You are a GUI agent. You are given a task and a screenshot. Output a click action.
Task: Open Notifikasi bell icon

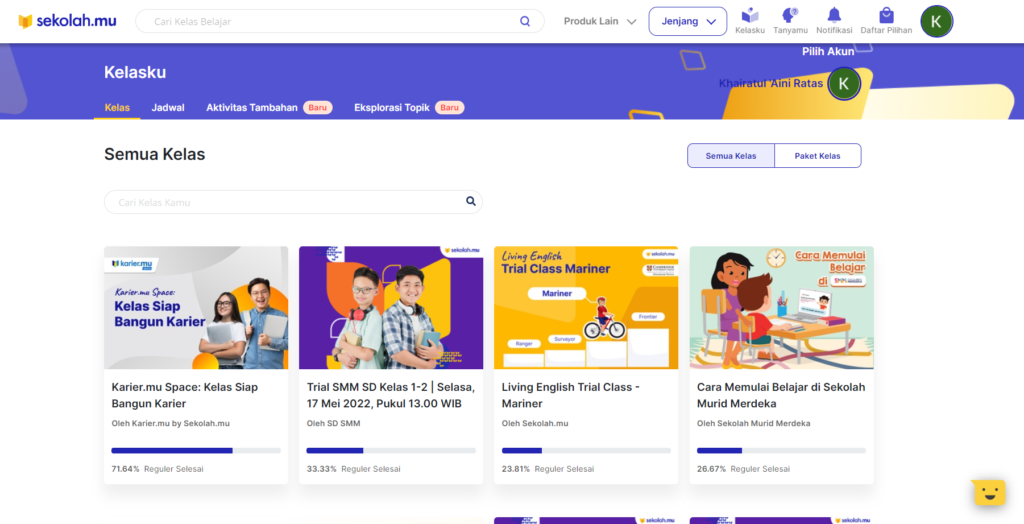coord(834,21)
